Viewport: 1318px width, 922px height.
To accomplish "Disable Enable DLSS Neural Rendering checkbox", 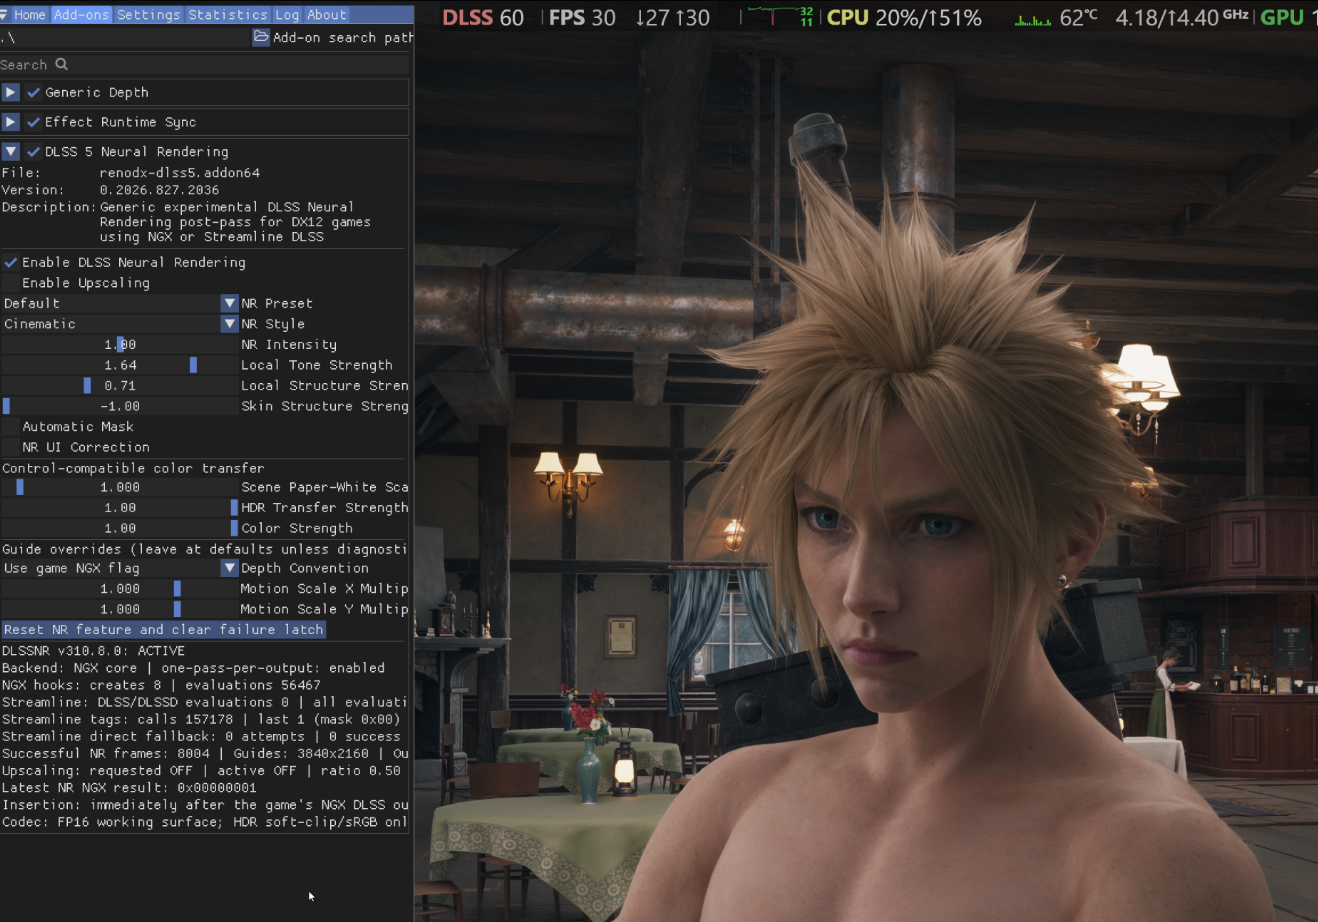I will click(11, 262).
